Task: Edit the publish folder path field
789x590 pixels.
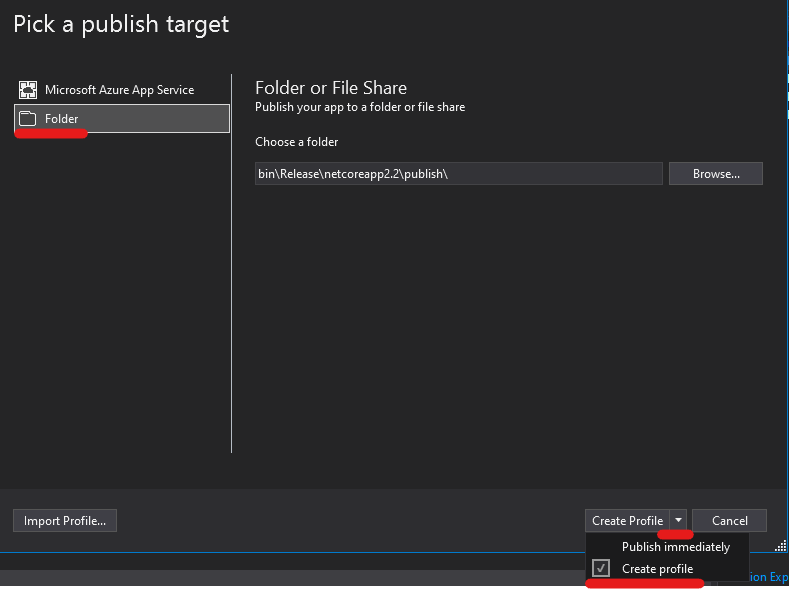Action: click(x=458, y=174)
